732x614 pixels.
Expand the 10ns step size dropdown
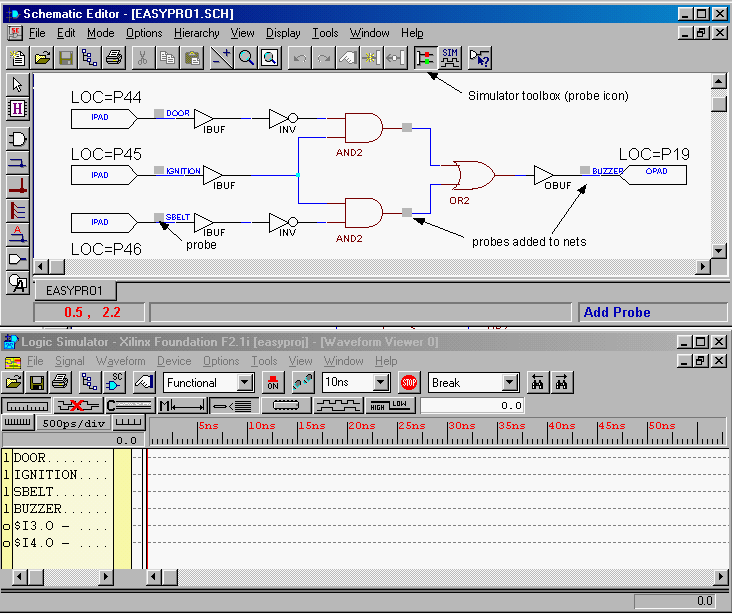(381, 383)
